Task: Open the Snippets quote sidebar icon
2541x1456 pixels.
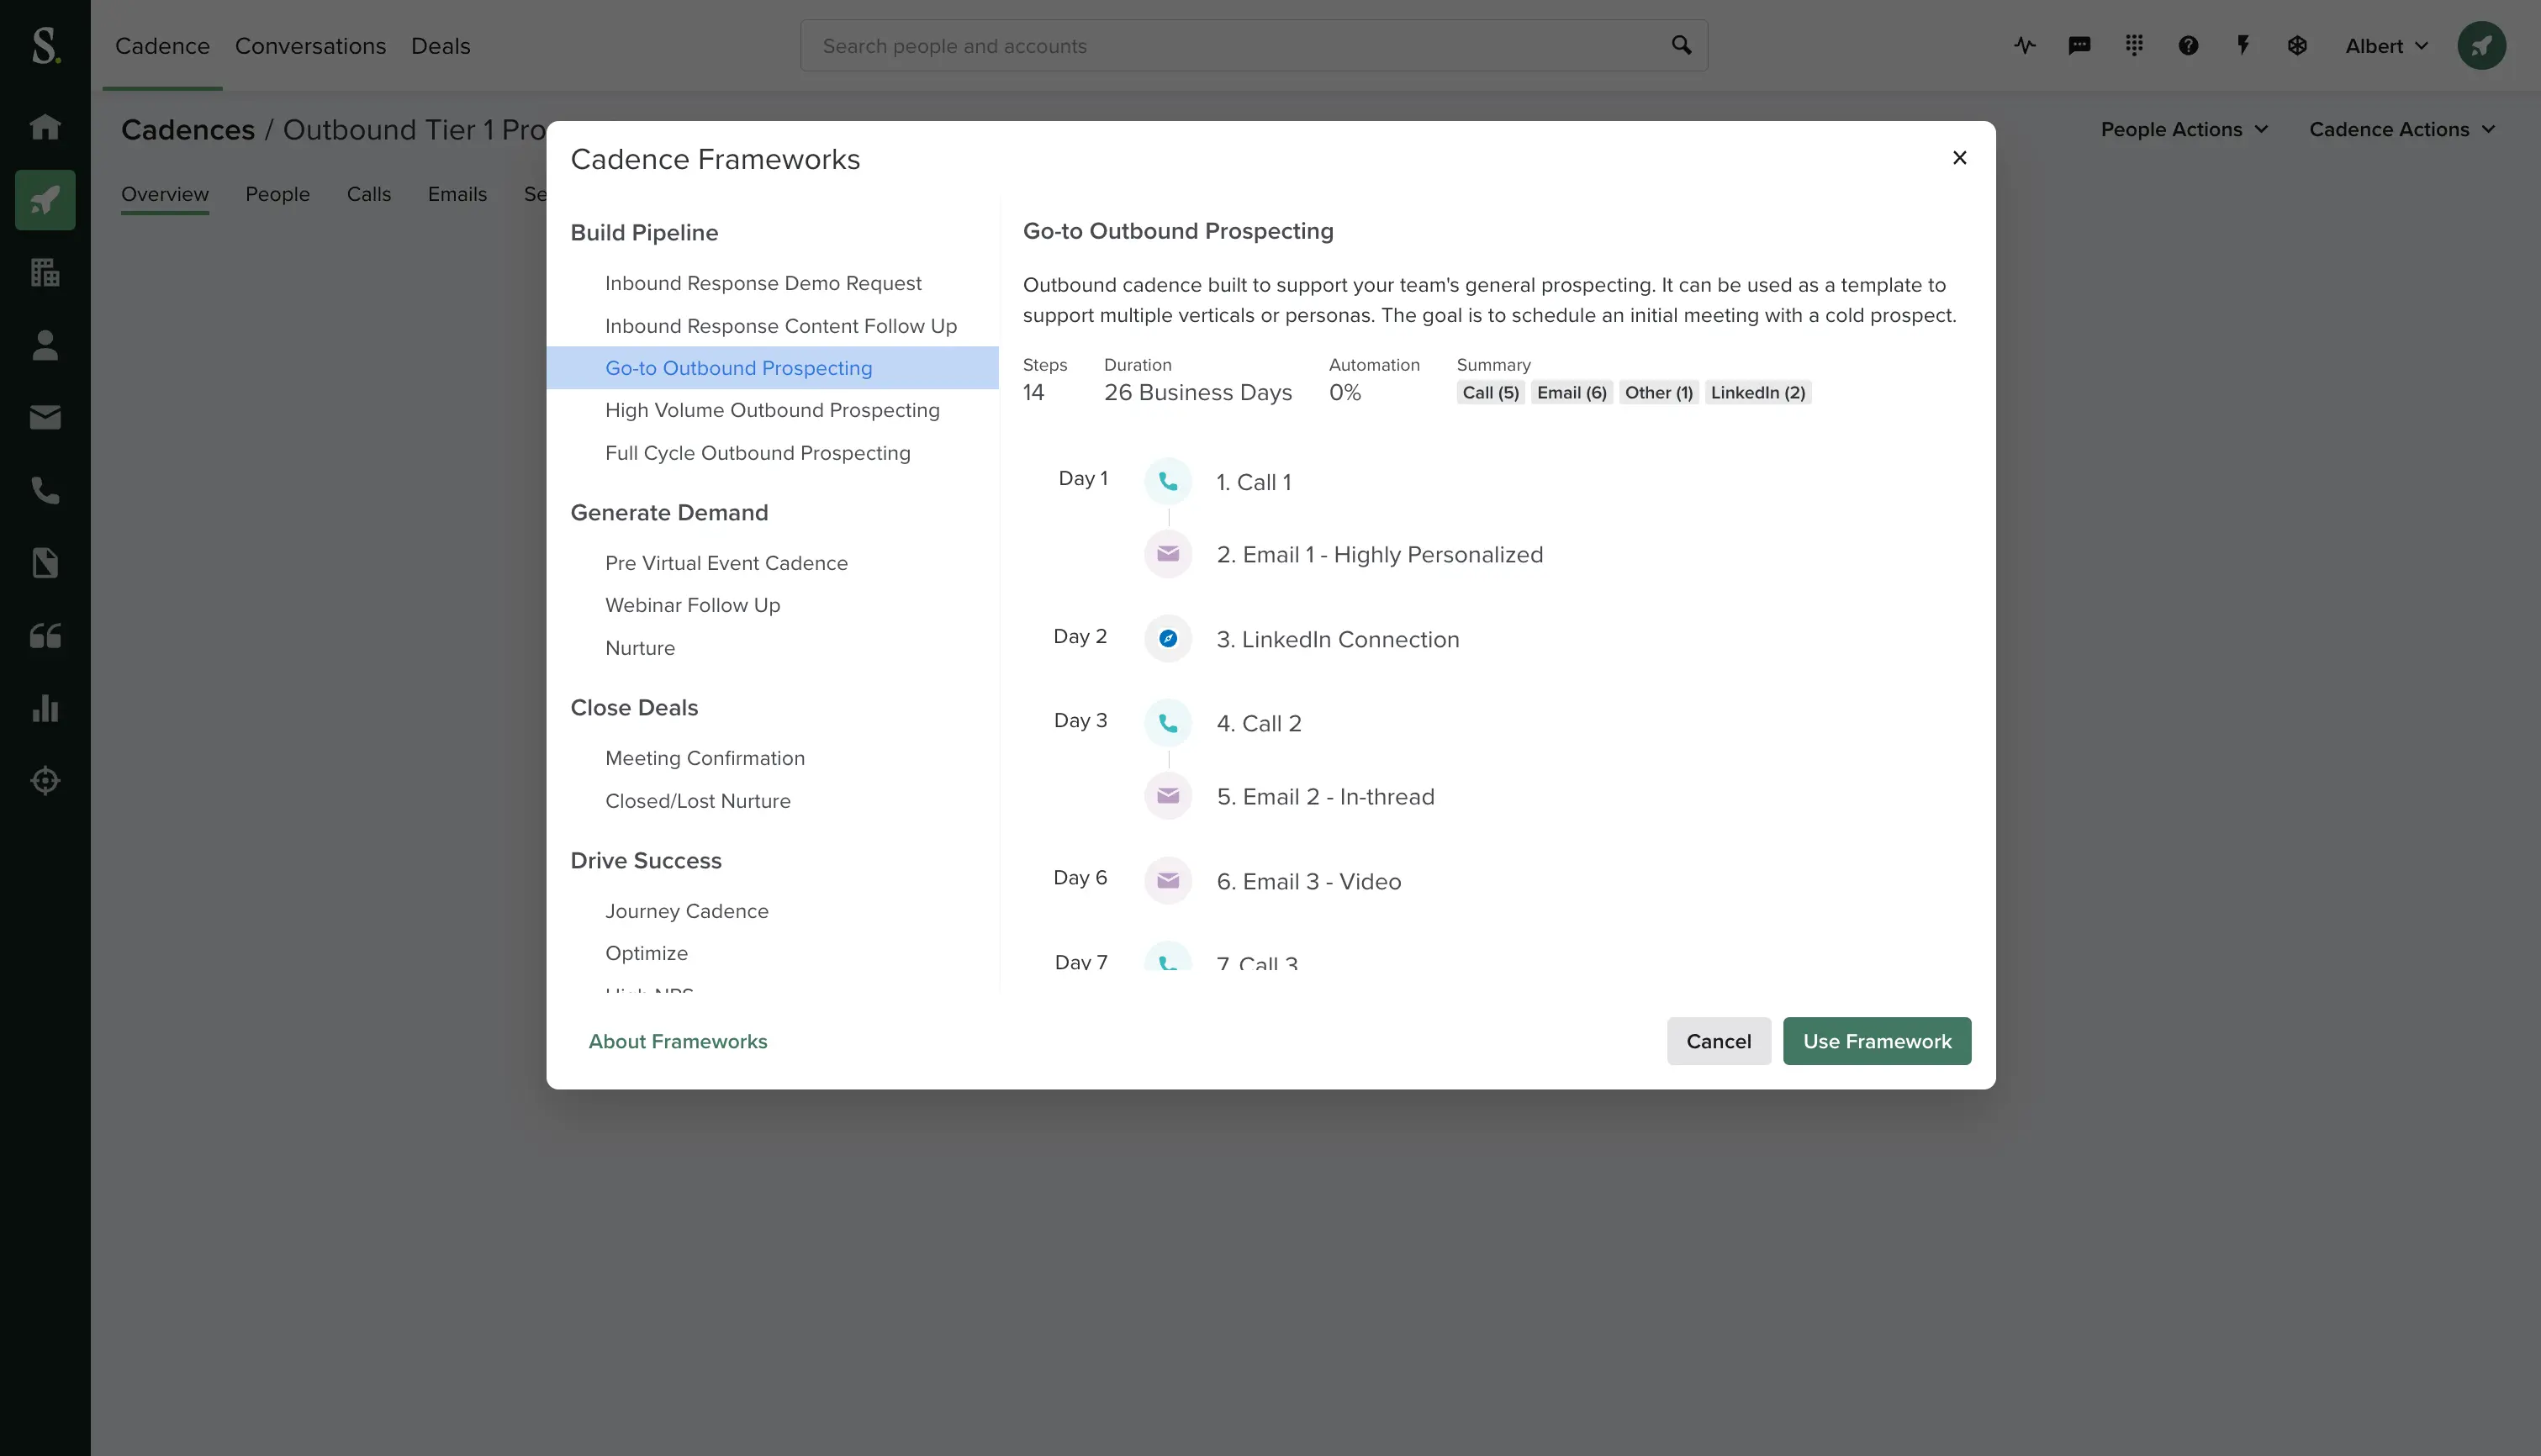Action: [45, 636]
